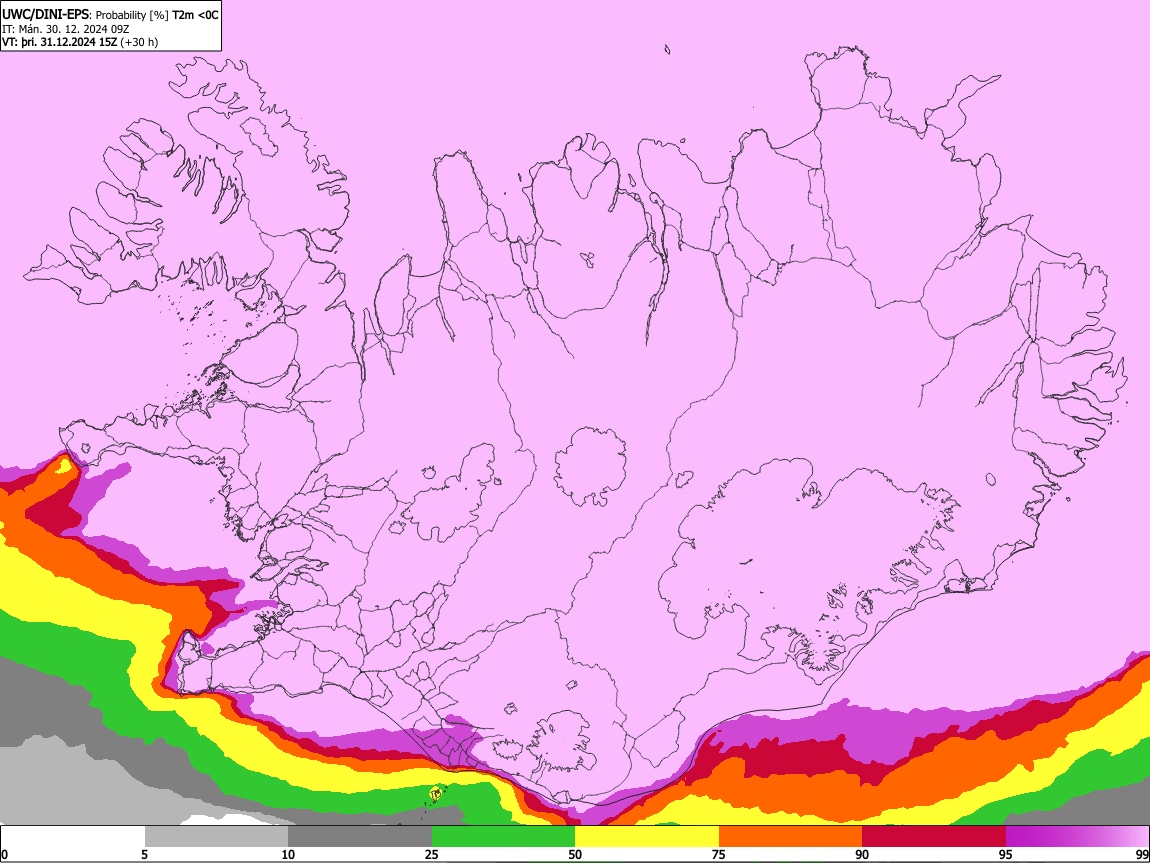Click the light gray 5–10% legend segment
Screen dimensions: 1150x863
[216, 836]
